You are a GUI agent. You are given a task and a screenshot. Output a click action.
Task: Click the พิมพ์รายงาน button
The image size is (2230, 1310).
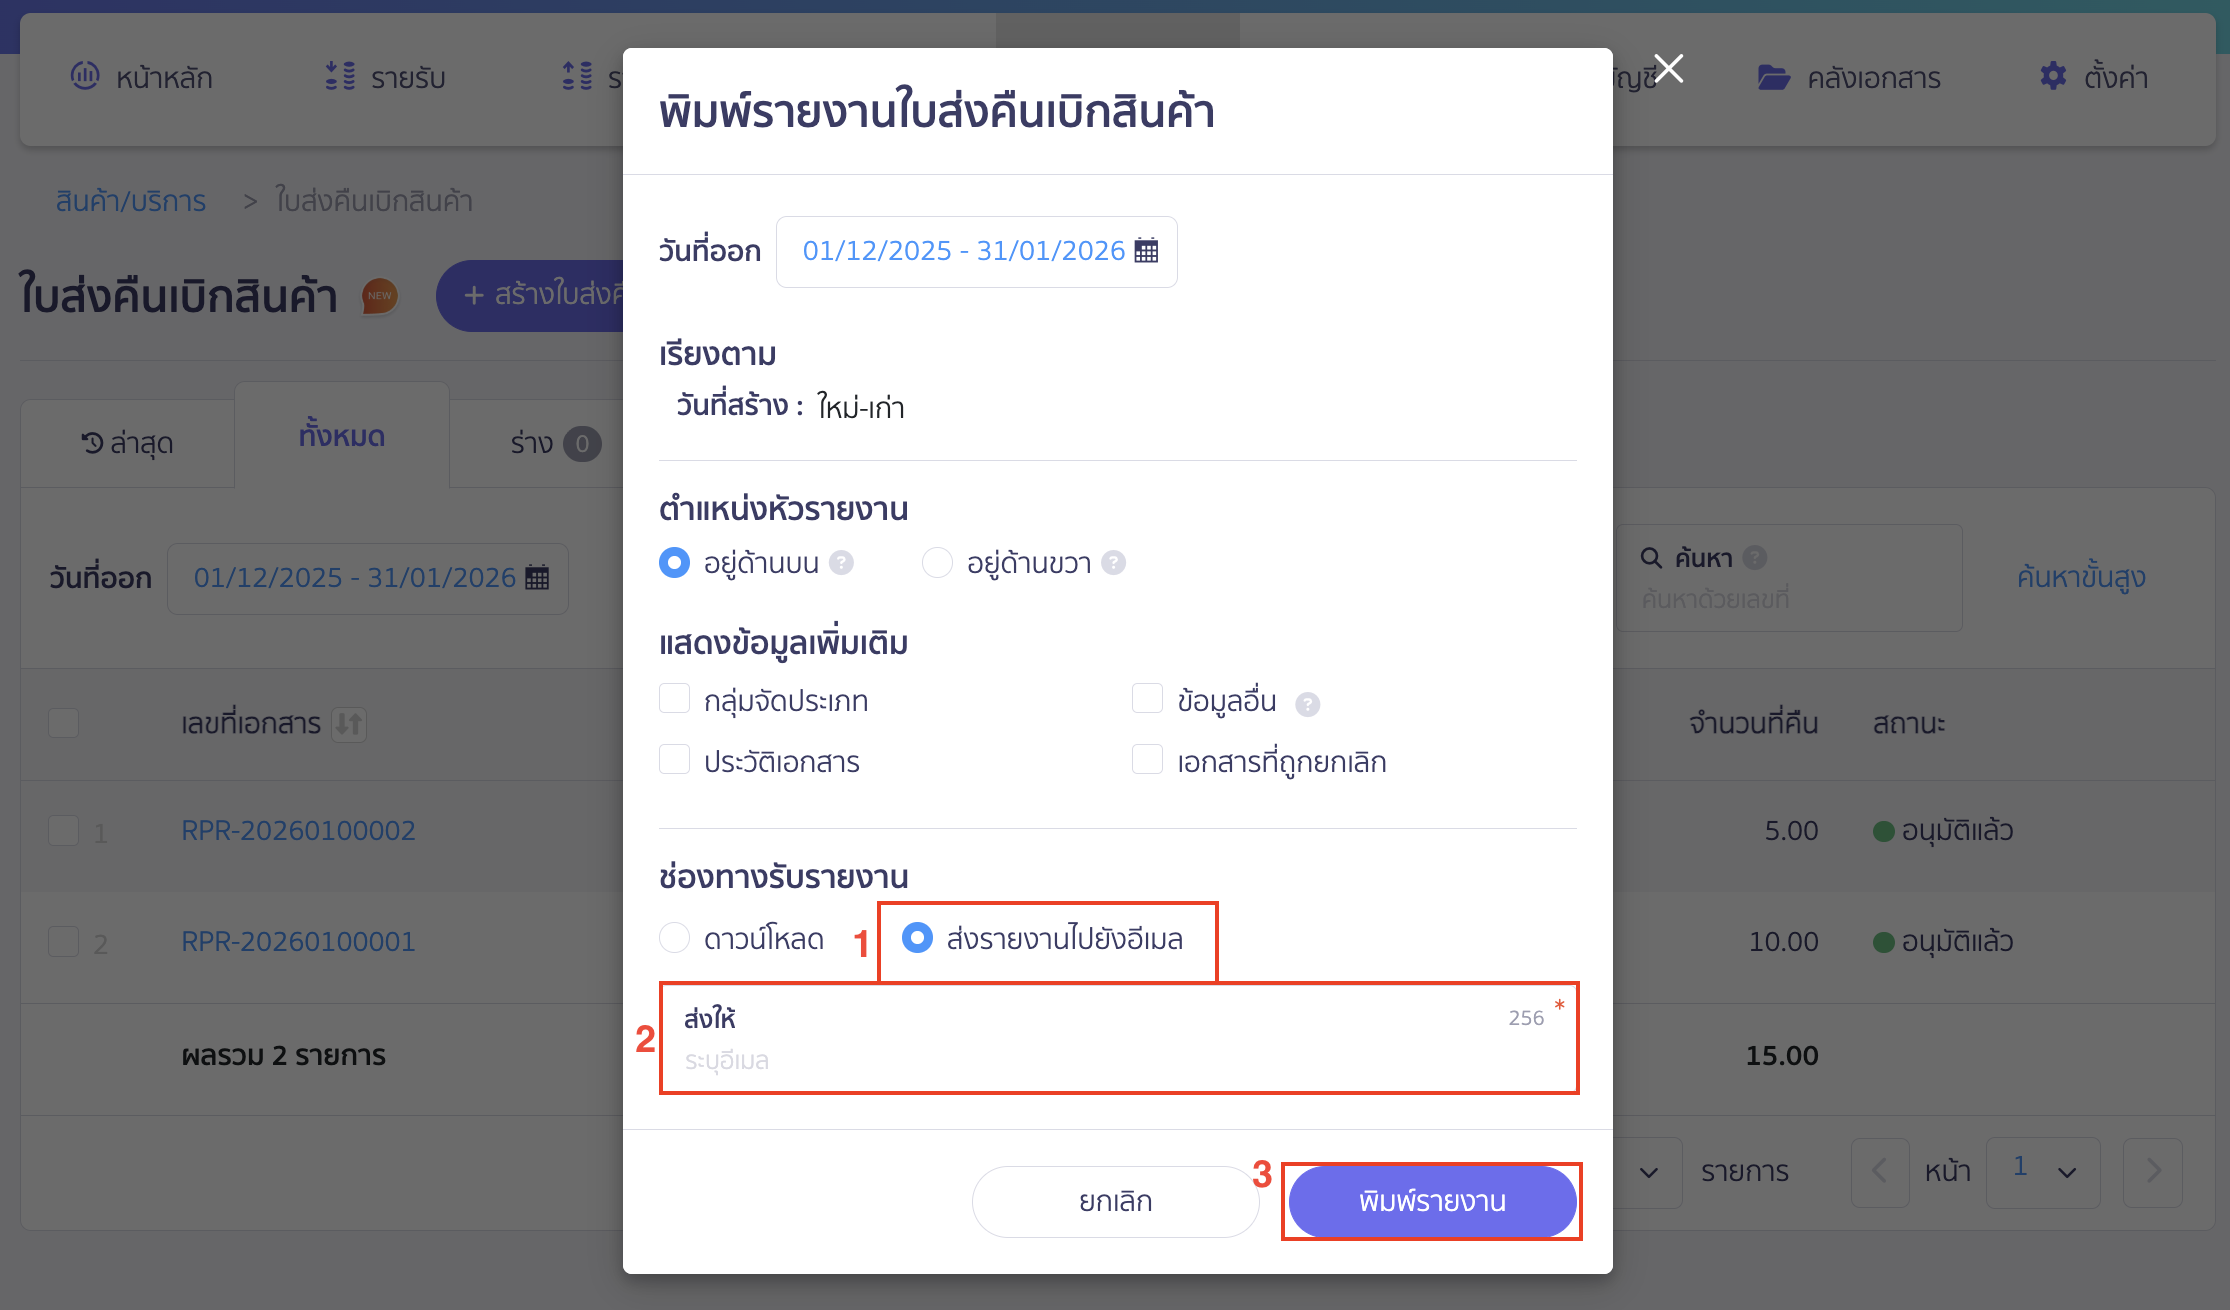(1431, 1201)
